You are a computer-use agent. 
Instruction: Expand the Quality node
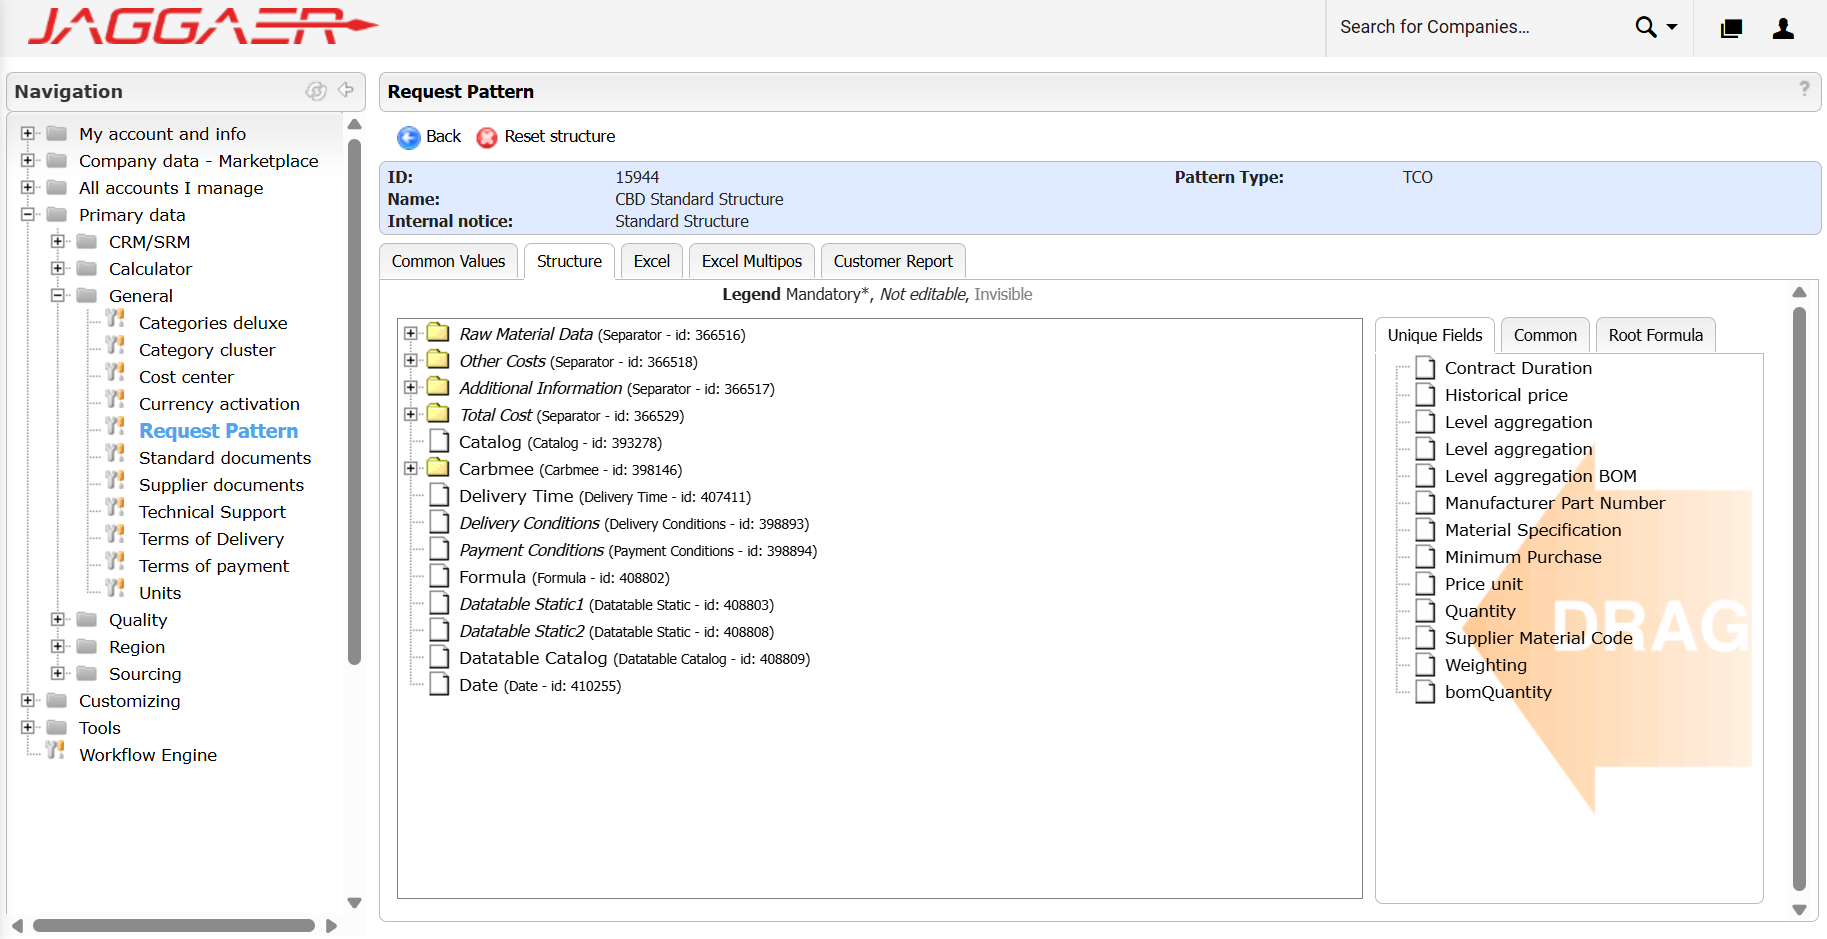point(58,619)
